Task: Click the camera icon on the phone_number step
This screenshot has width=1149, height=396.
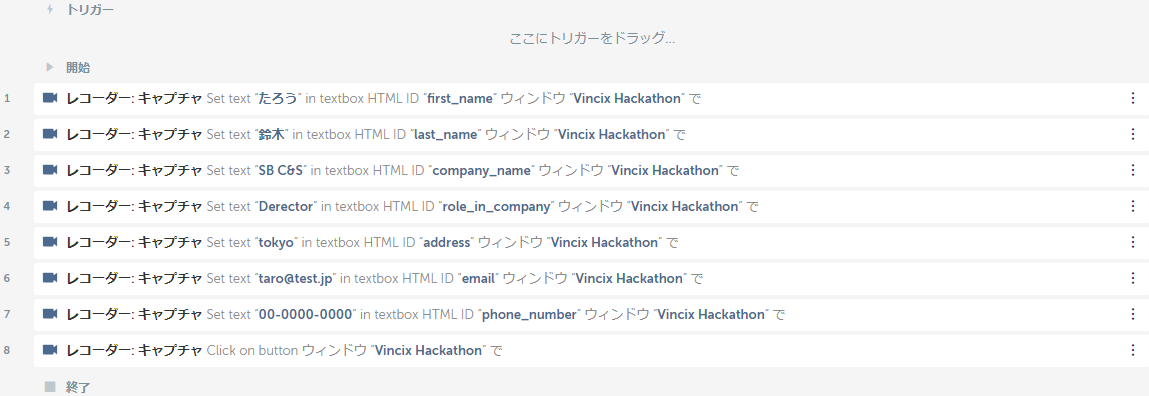Action: click(x=50, y=314)
